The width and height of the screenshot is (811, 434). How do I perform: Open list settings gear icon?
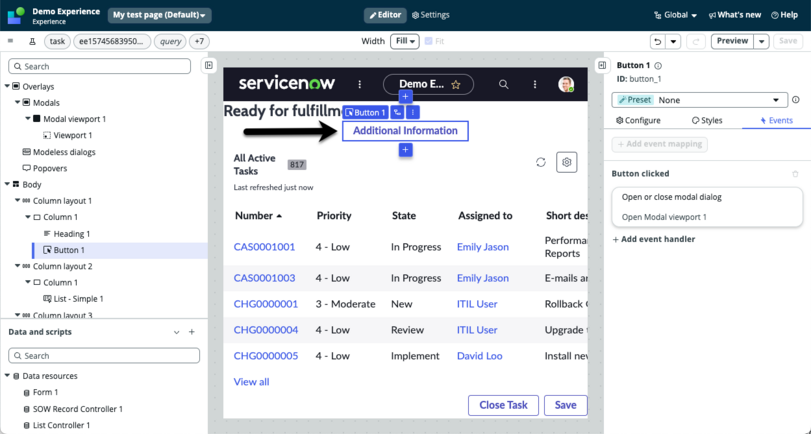click(566, 162)
